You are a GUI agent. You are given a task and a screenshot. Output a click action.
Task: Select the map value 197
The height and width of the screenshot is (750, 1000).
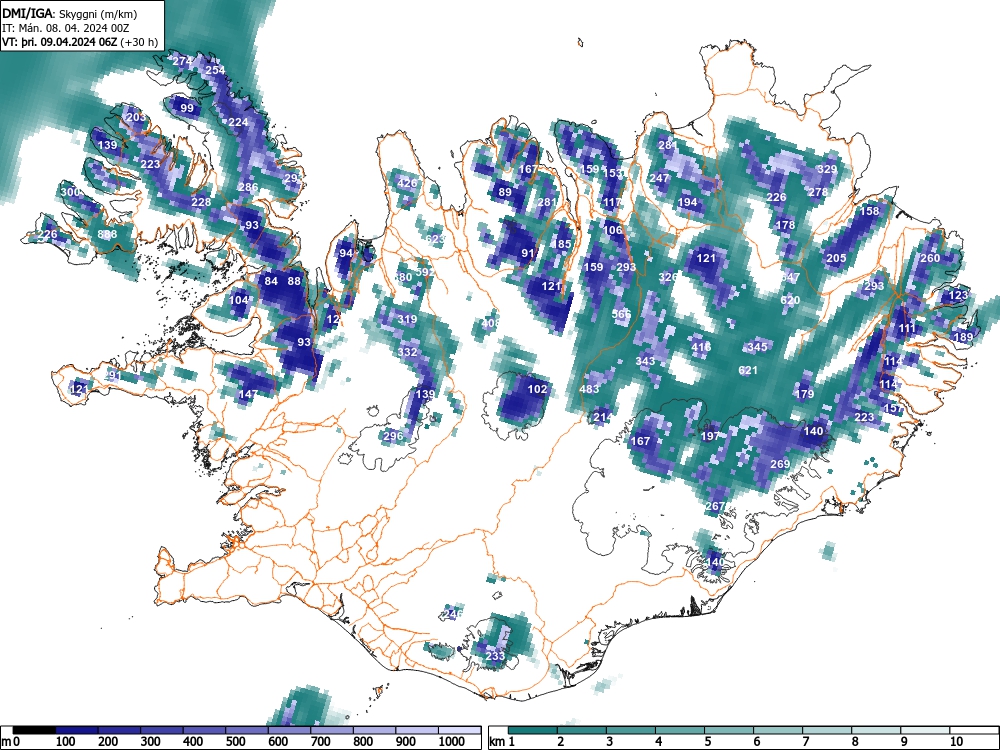[x=710, y=436]
